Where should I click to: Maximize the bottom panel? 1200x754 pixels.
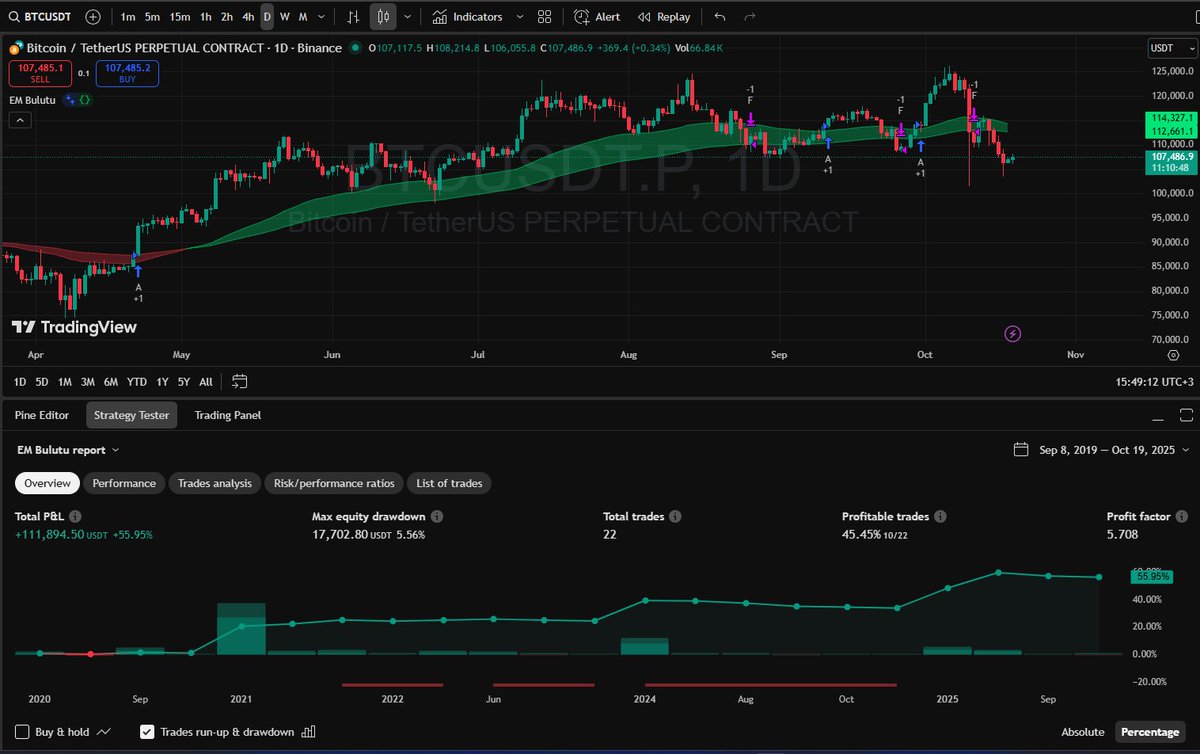pos(1186,415)
